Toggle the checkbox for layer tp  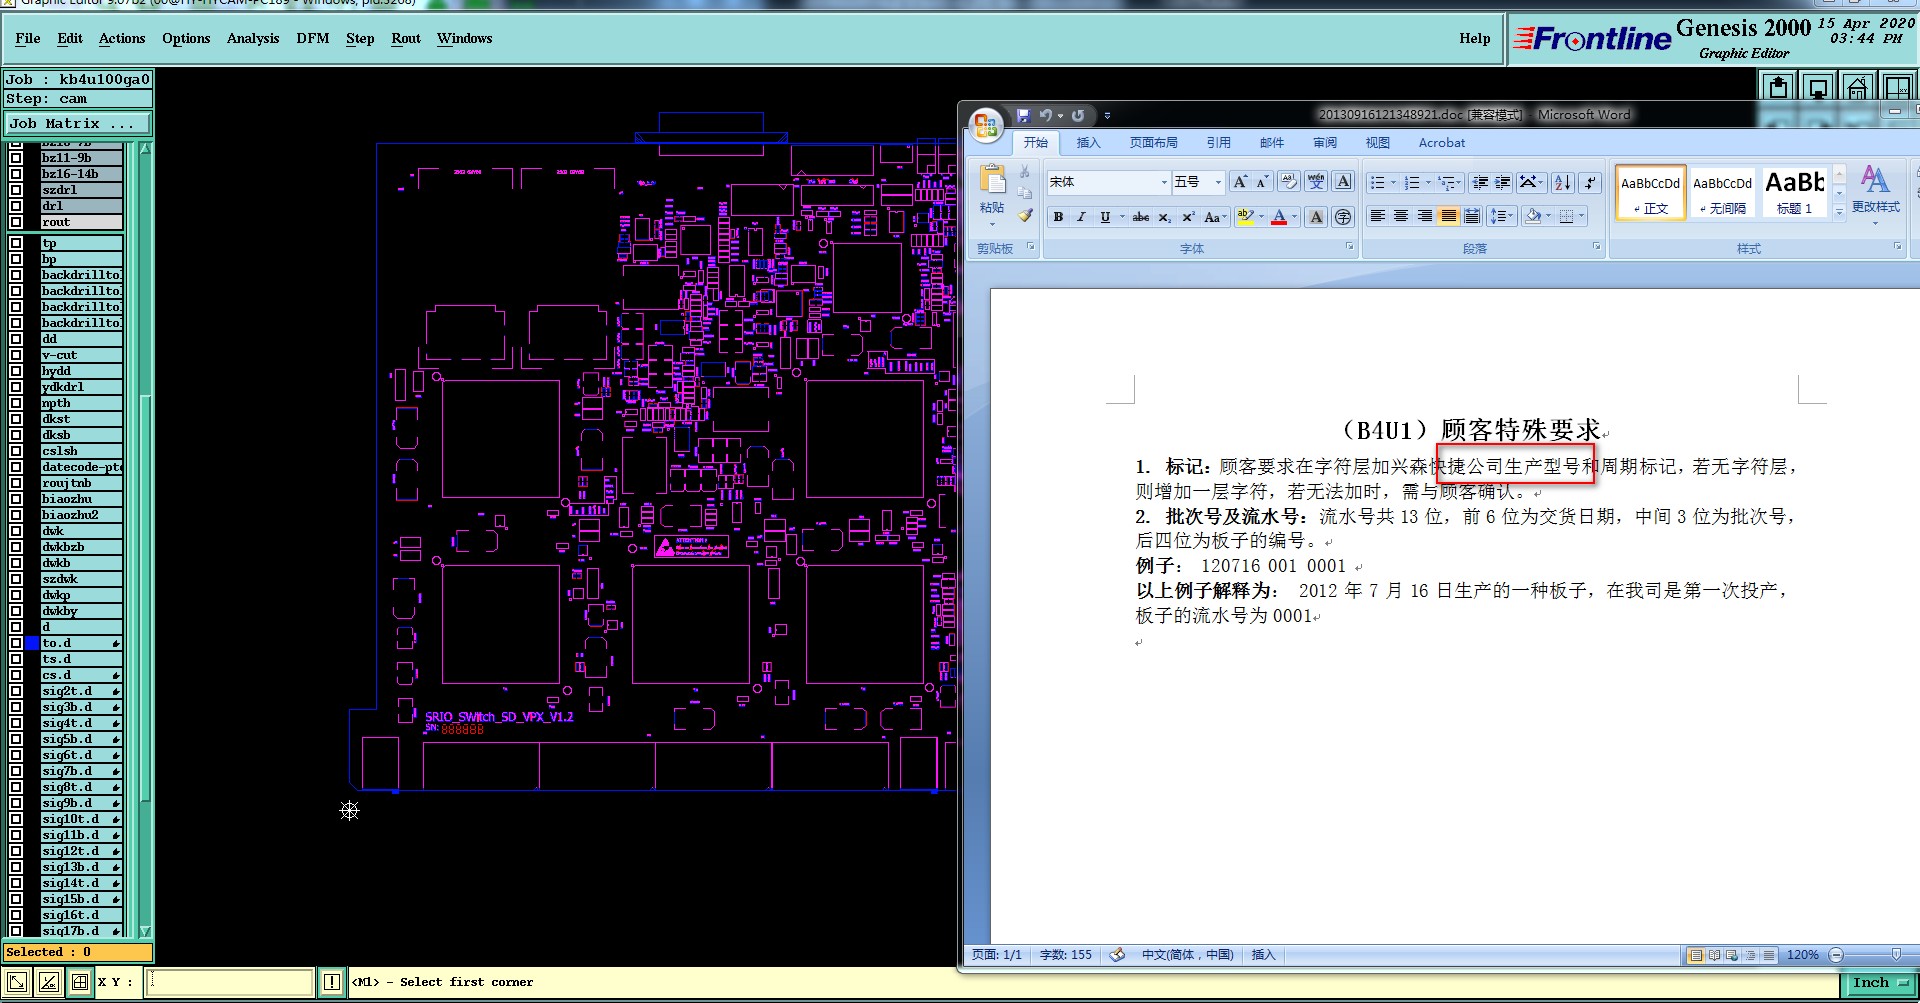coord(16,243)
